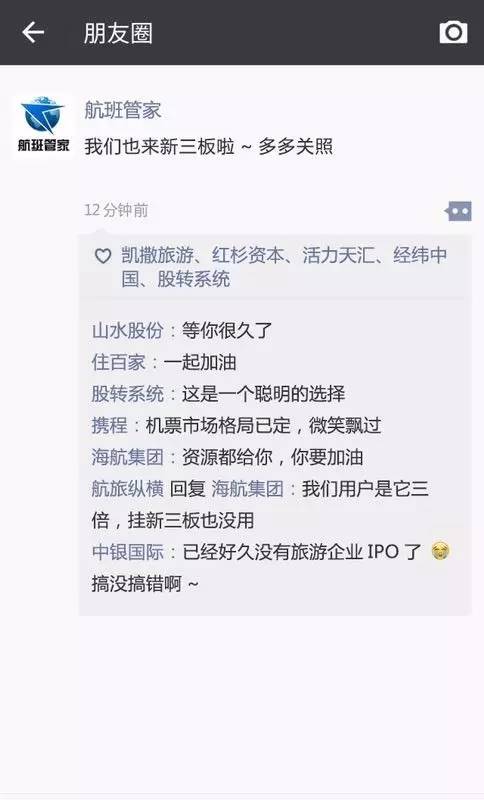This screenshot has height=800, width=484.
Task: Tap the 朋友圈 title in header
Action: [x=118, y=33]
